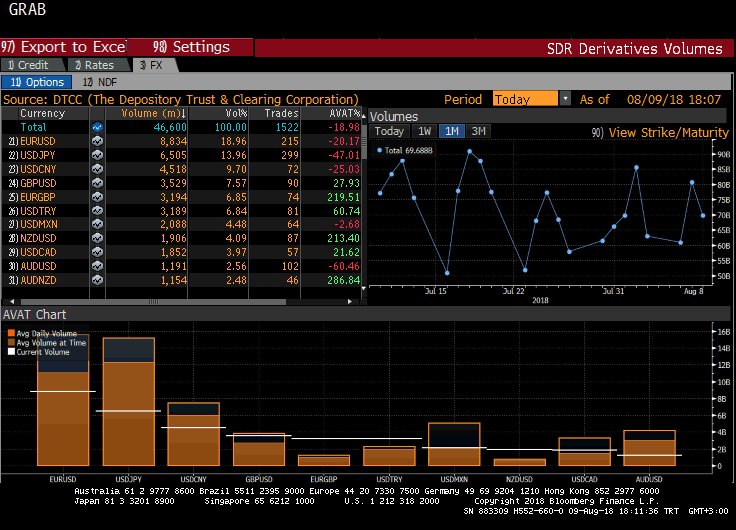The width and height of the screenshot is (736, 530).
Task: Click the chart icon beside USDCAD
Action: (97, 252)
